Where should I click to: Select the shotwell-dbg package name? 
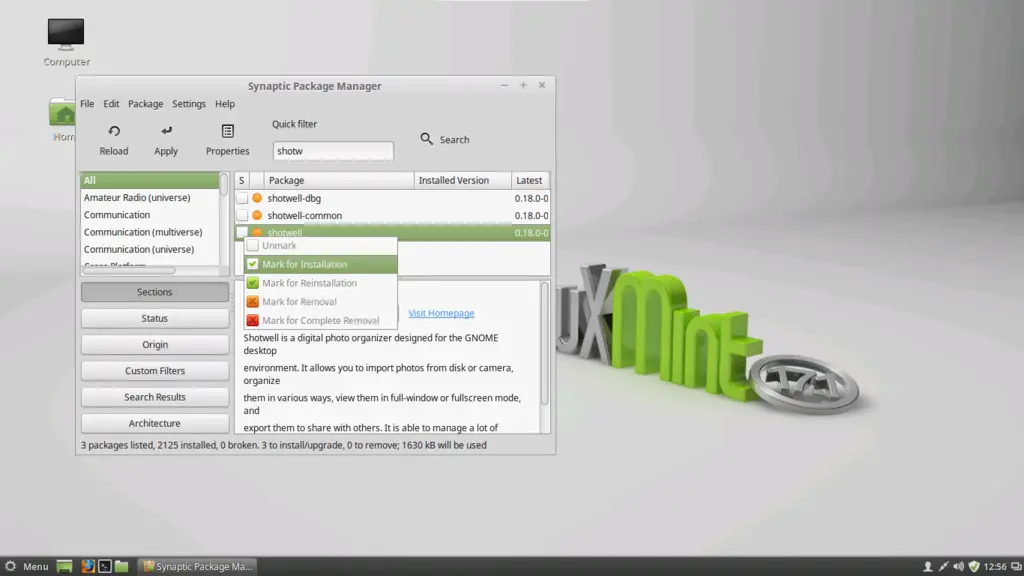pyautogui.click(x=294, y=198)
